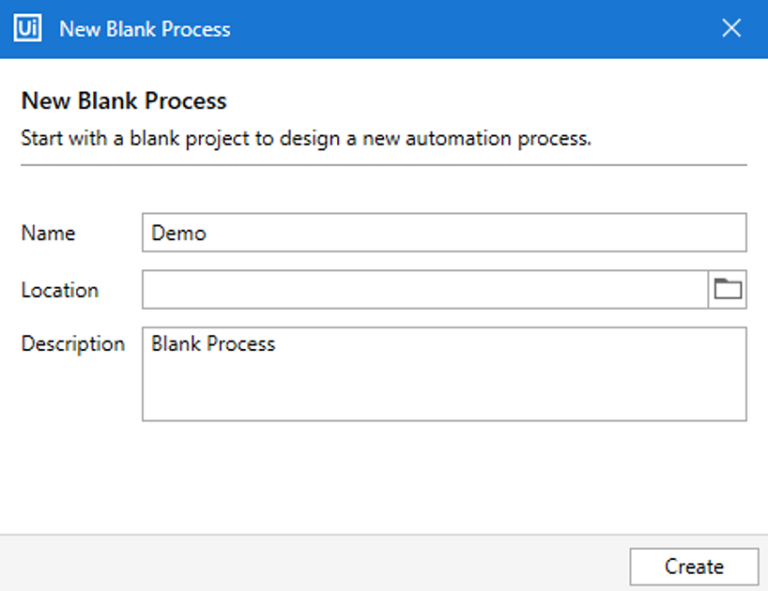Select the Location field label
Screen dimensions: 768x591
tap(60, 290)
